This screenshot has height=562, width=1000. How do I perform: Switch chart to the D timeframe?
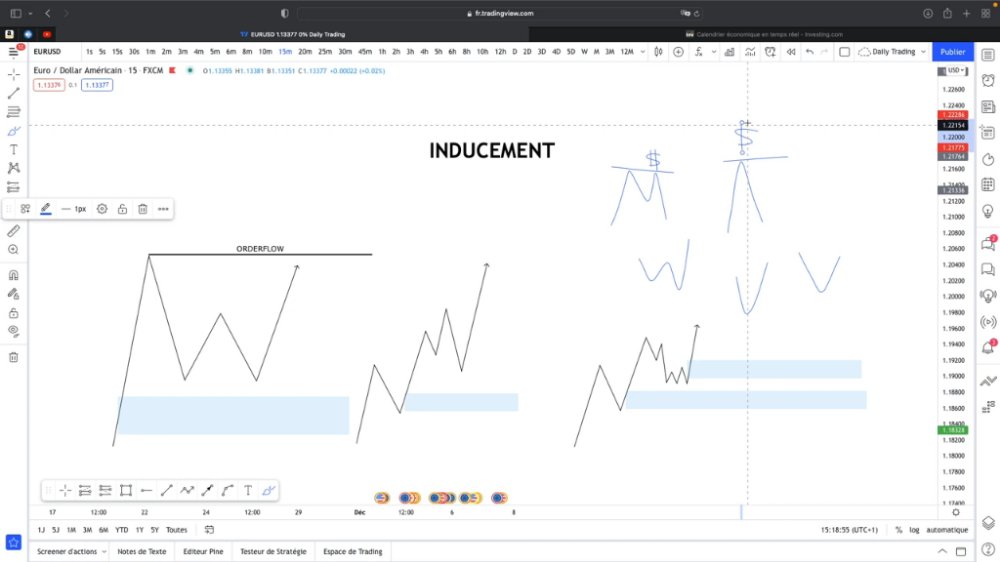(x=515, y=52)
